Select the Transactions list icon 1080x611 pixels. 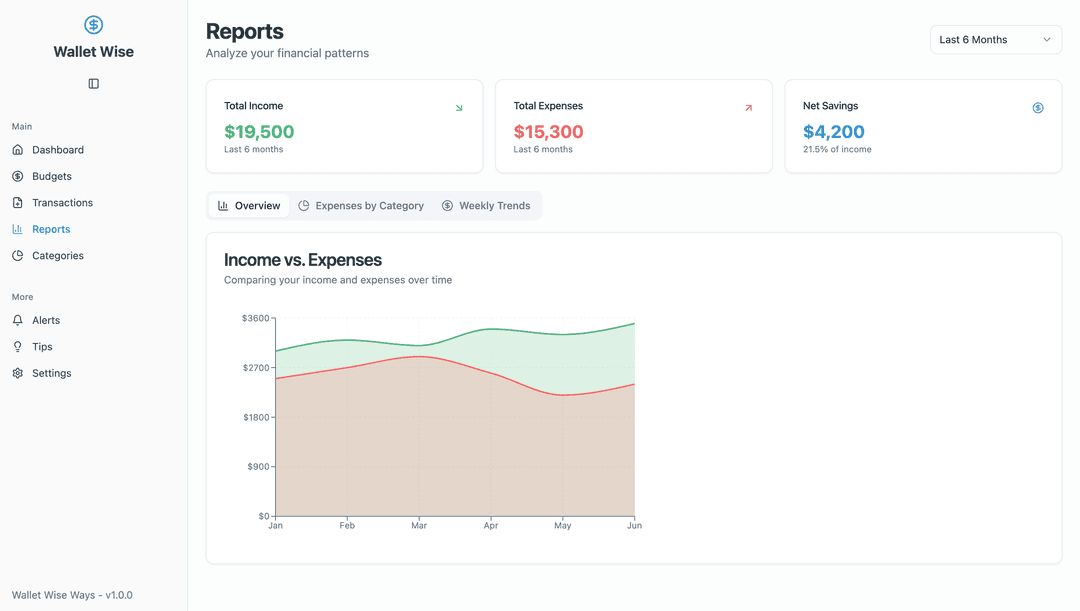[17, 202]
